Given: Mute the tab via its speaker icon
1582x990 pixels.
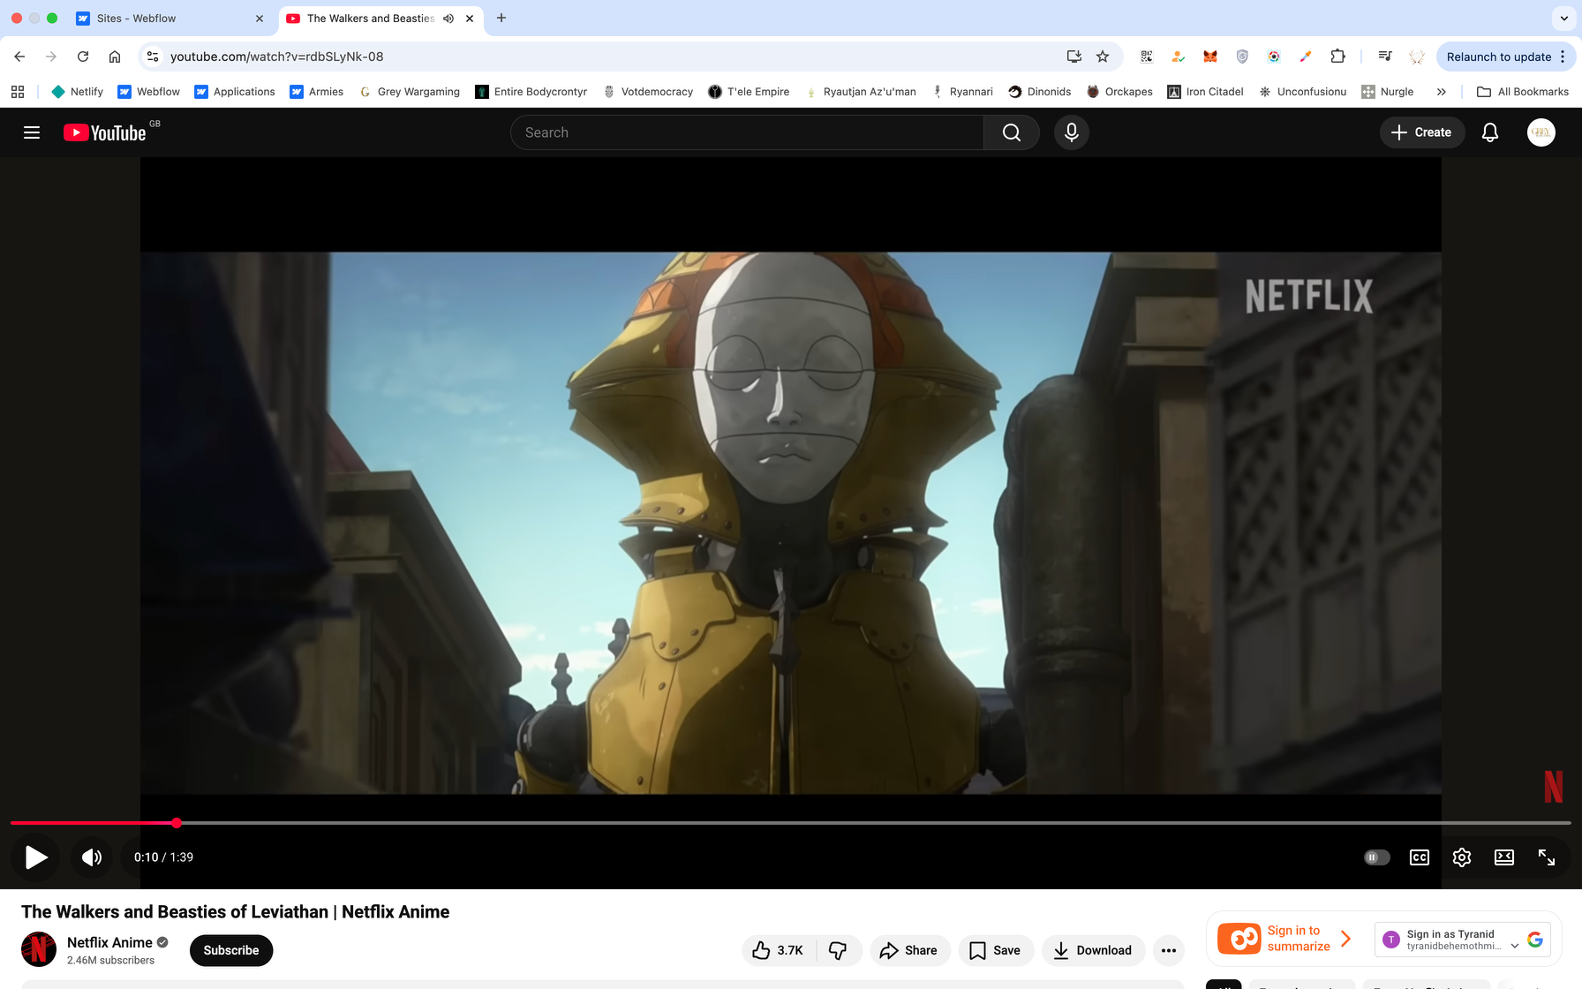Looking at the screenshot, I should click(448, 18).
